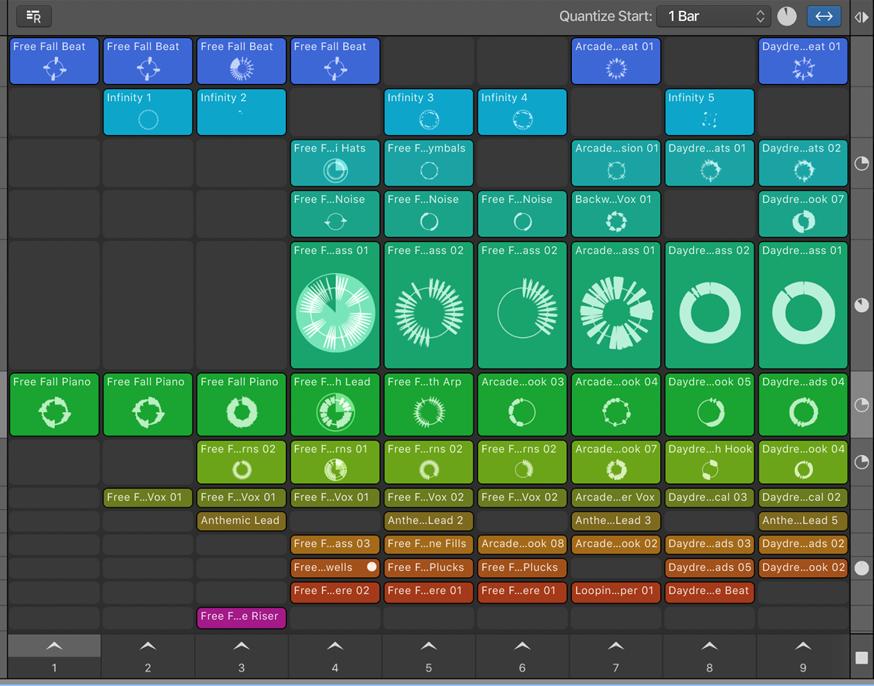Image resolution: width=874 pixels, height=686 pixels.
Task: Play the Free F...Noise cell
Action: [335, 213]
